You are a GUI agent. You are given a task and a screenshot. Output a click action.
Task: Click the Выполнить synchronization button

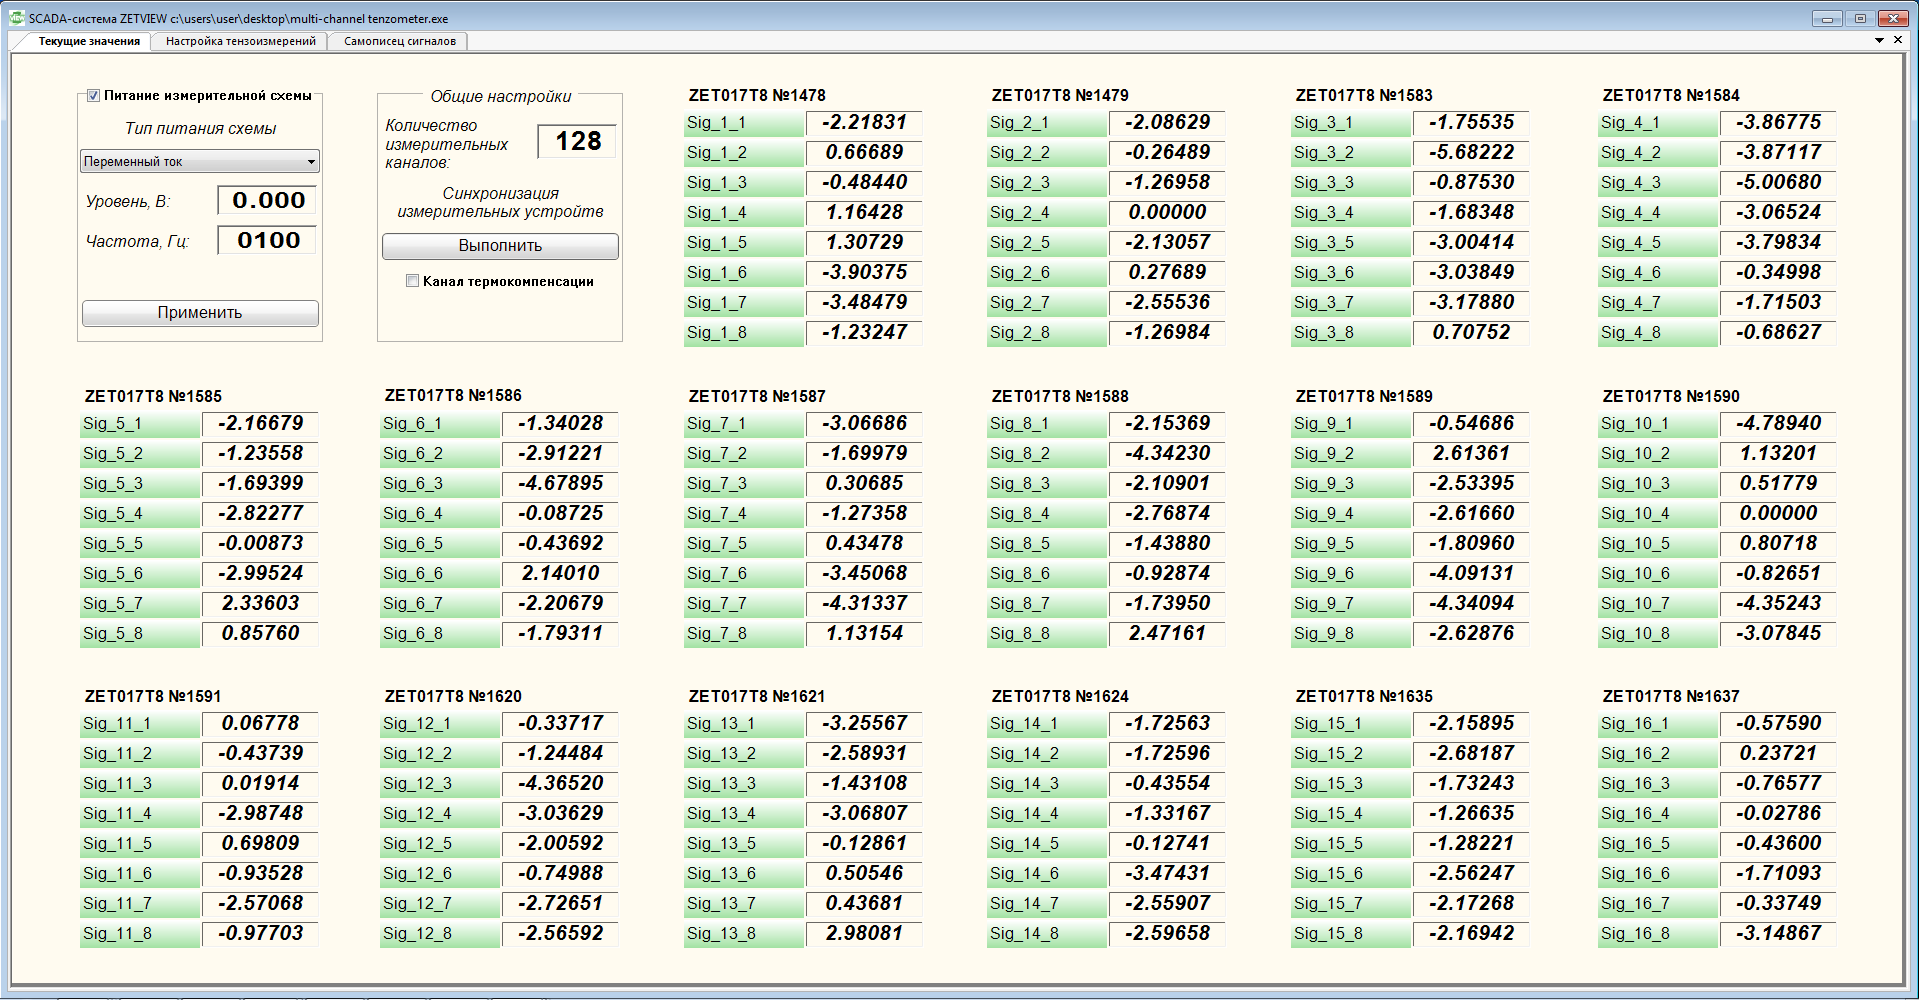[x=500, y=246]
